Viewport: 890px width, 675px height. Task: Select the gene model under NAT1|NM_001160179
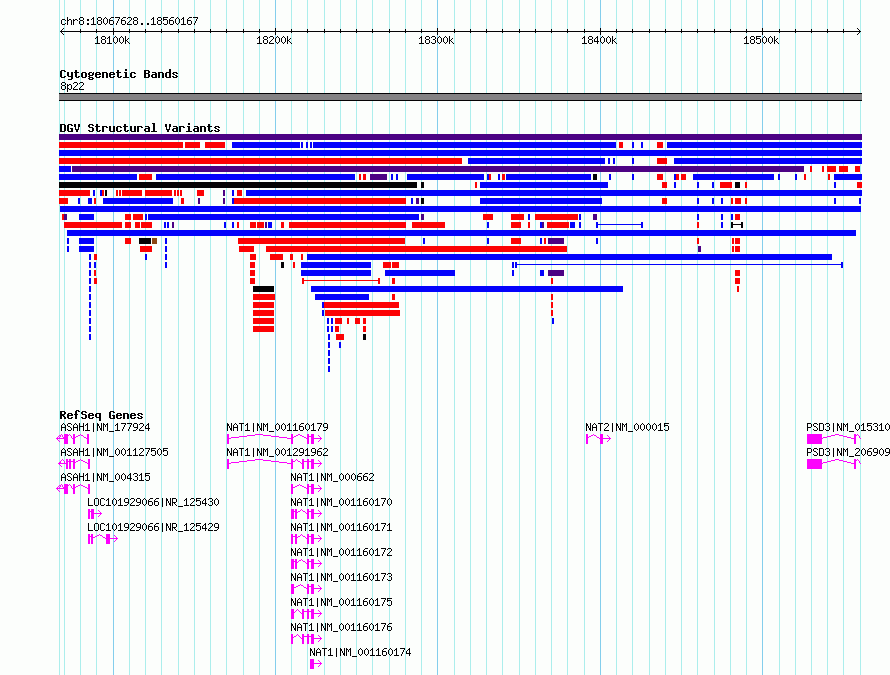274,439
